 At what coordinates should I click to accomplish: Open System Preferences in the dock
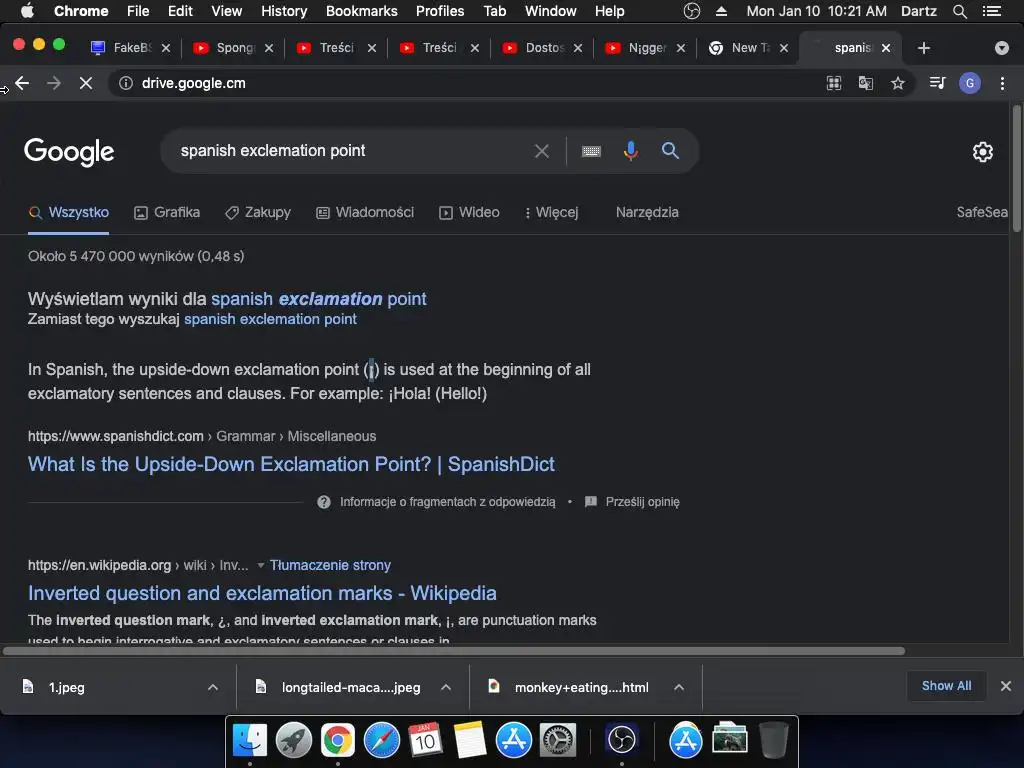coord(558,740)
